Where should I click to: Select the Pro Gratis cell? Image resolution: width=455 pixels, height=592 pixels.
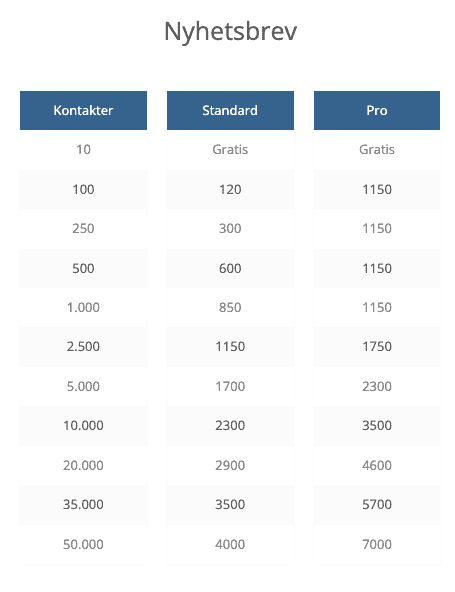pos(376,150)
